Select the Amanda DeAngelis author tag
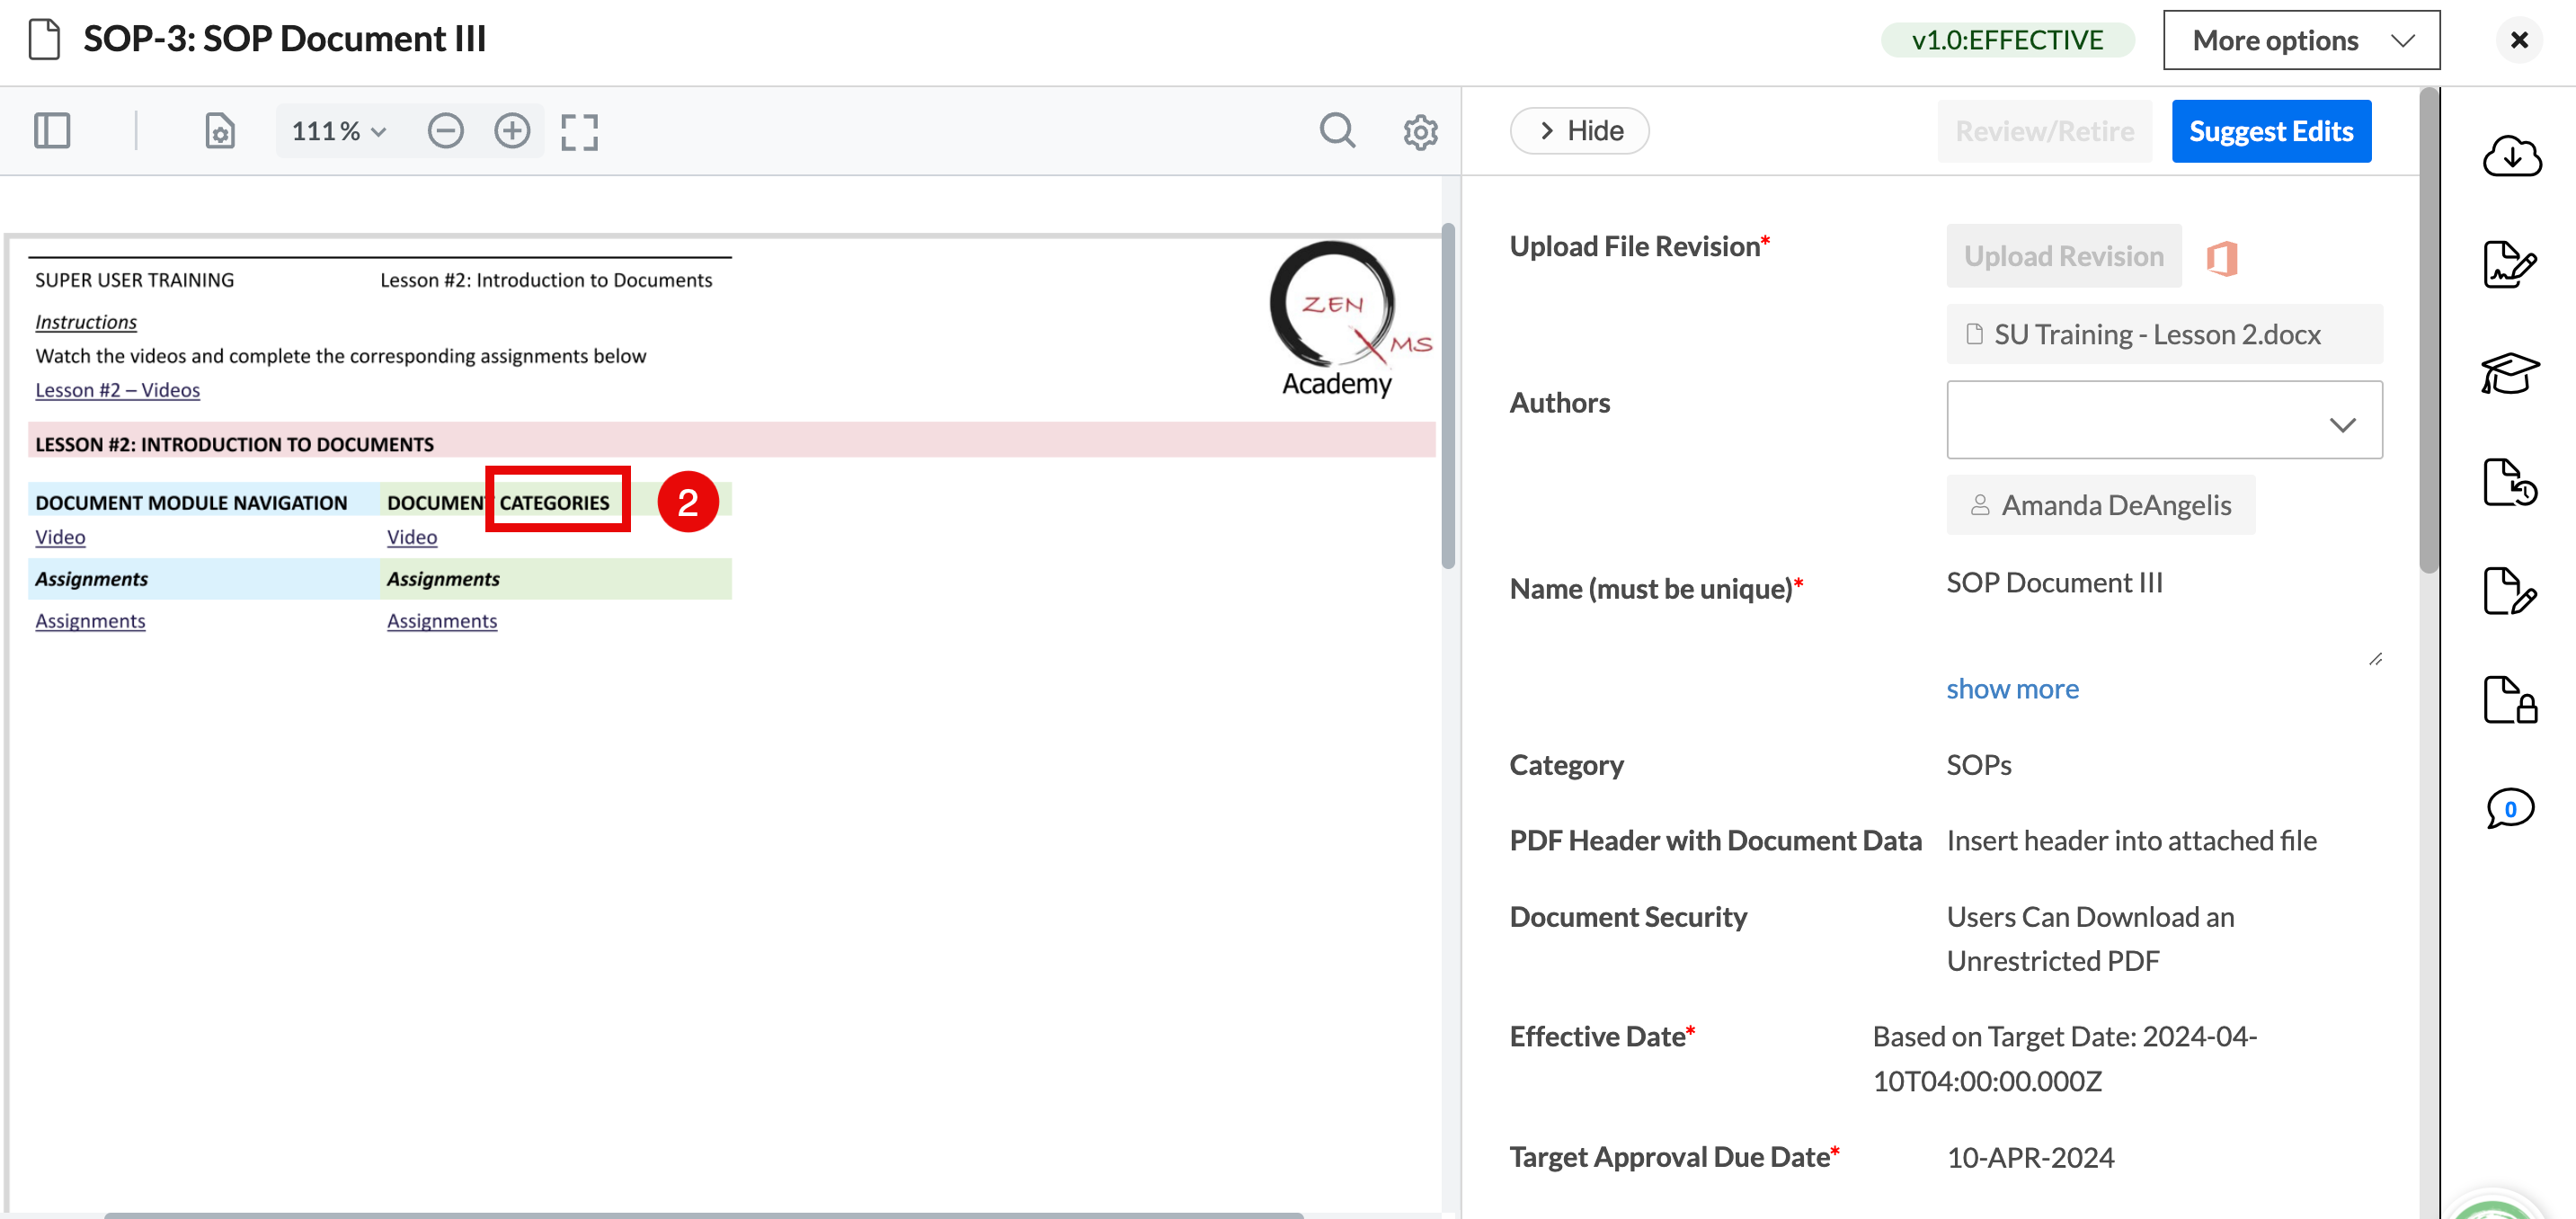2576x1219 pixels. pyautogui.click(x=2100, y=505)
